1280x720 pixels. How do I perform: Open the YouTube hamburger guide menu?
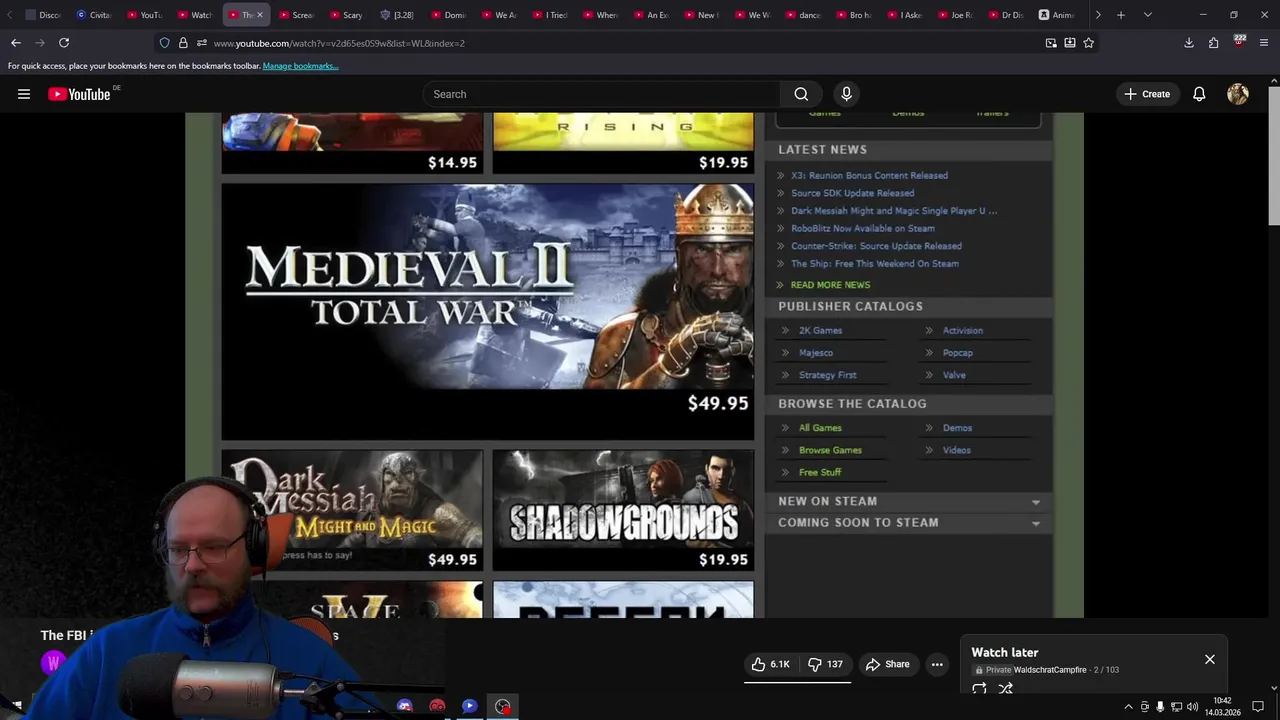pyautogui.click(x=24, y=94)
